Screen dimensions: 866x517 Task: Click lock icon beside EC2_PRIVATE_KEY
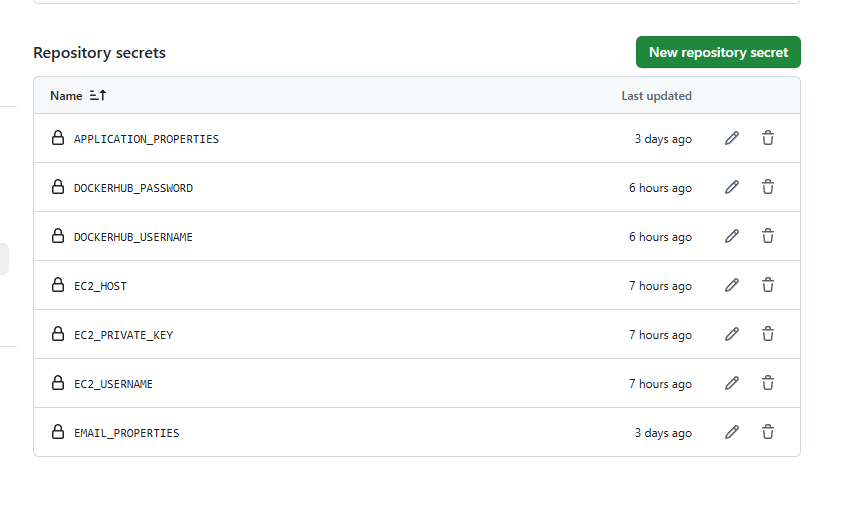point(58,334)
